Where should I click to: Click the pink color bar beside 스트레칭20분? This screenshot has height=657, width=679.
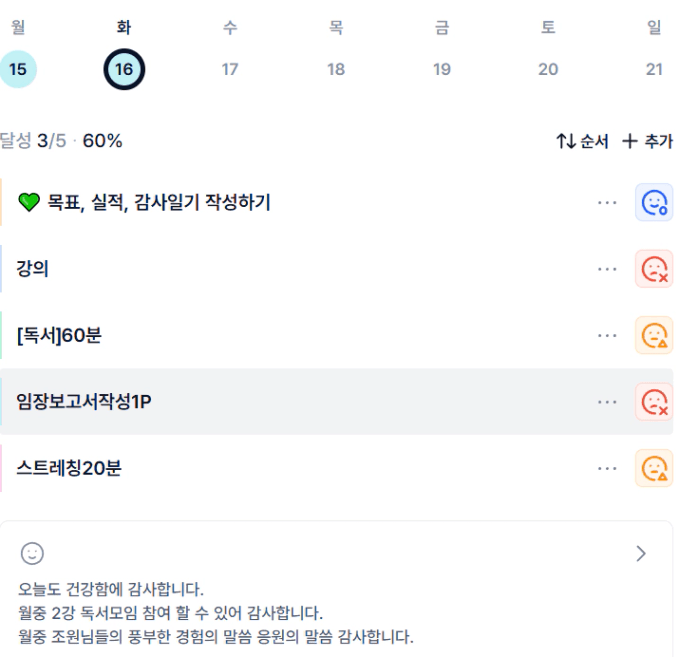2,468
